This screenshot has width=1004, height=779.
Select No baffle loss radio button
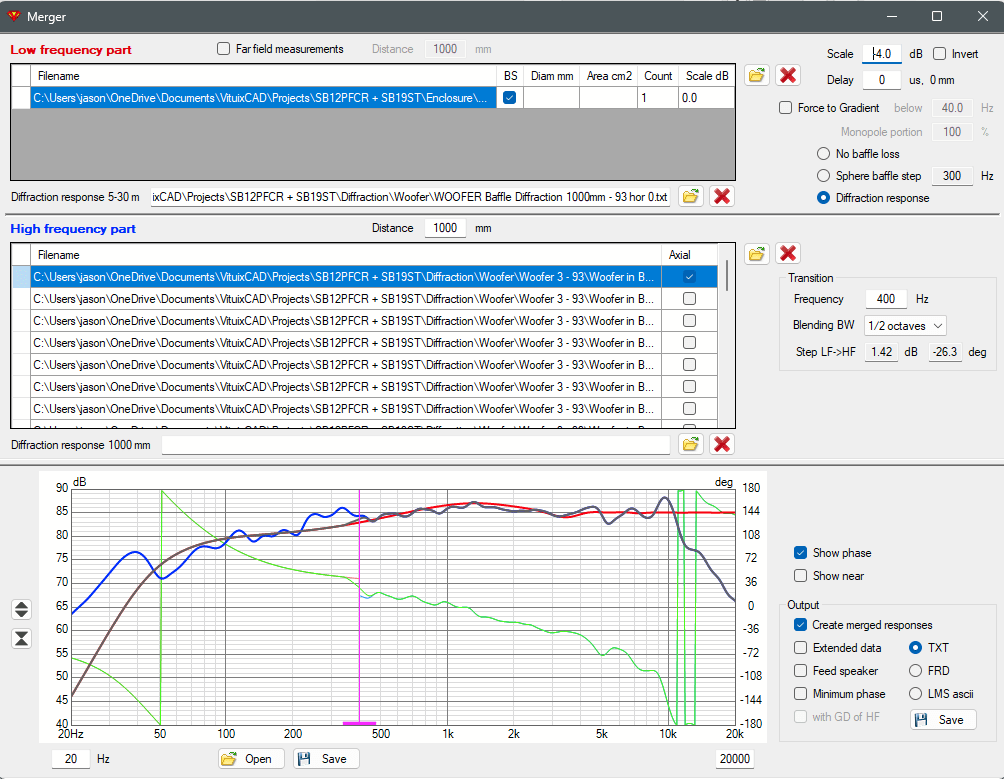pos(823,154)
